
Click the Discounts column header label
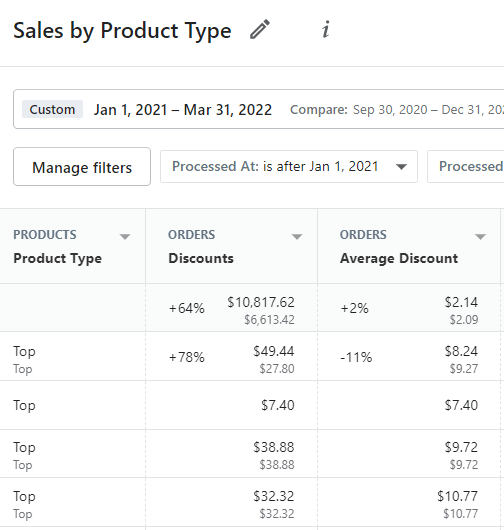[x=201, y=258]
